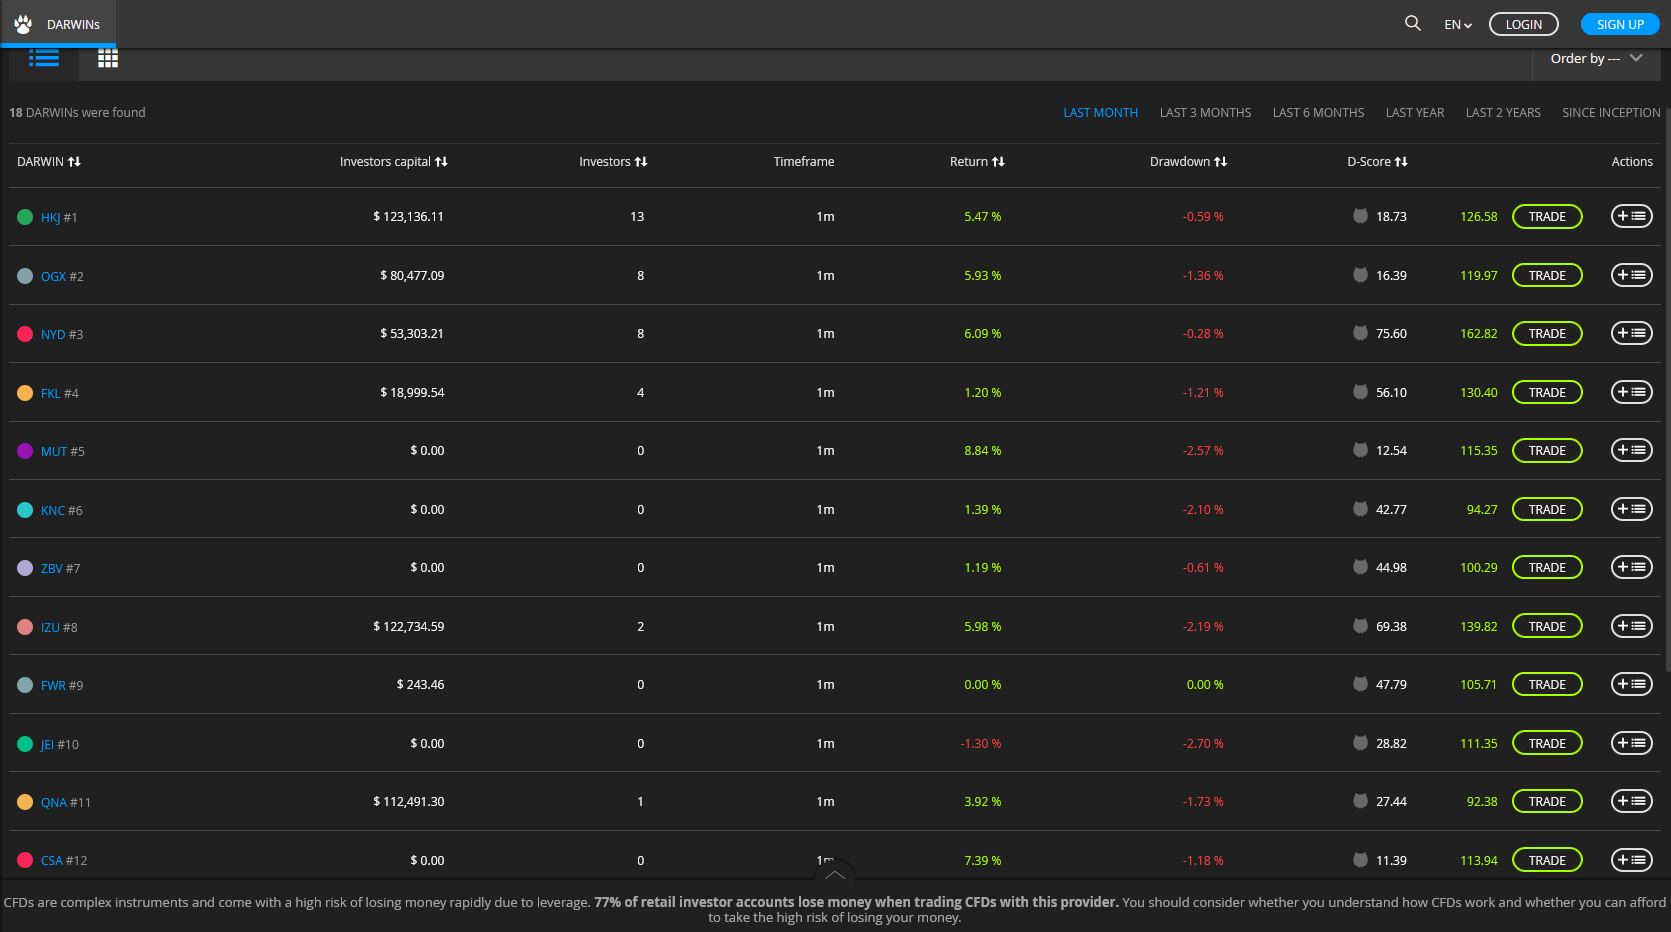
Task: Open the JEI DARWIN link
Action: (x=47, y=745)
